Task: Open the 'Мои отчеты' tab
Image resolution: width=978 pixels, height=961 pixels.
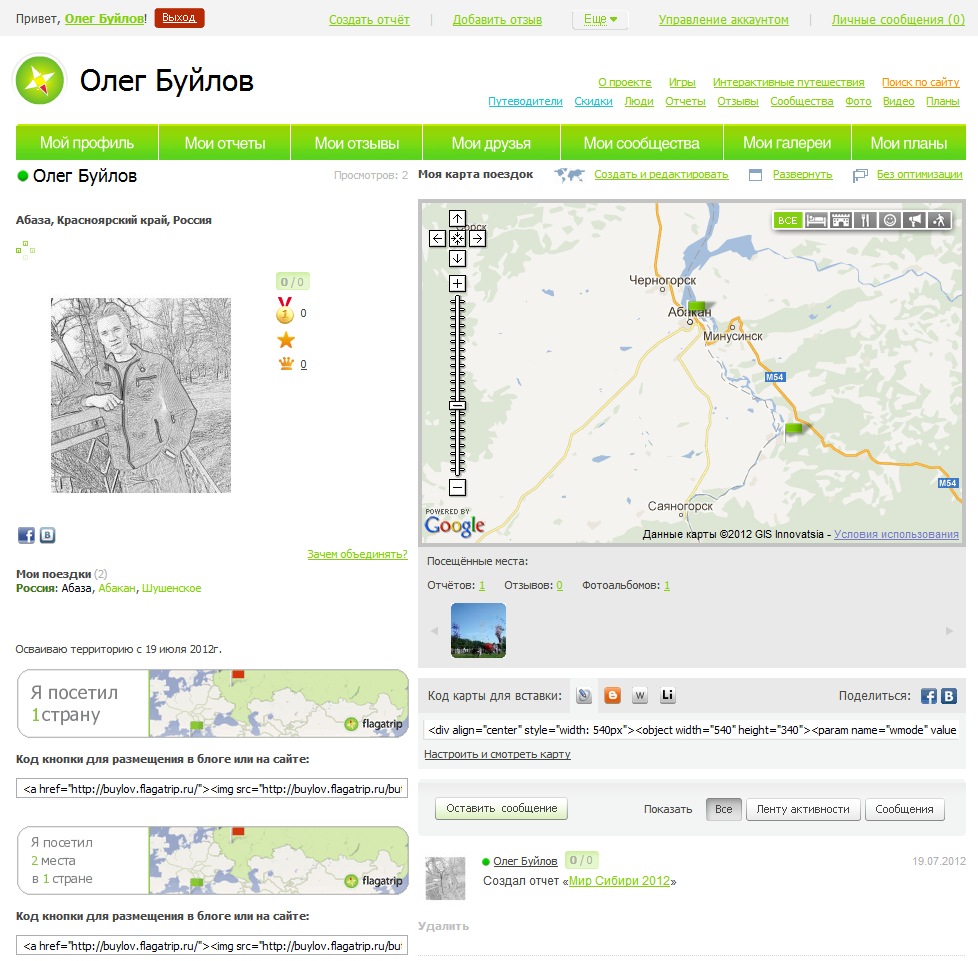Action: 225,143
